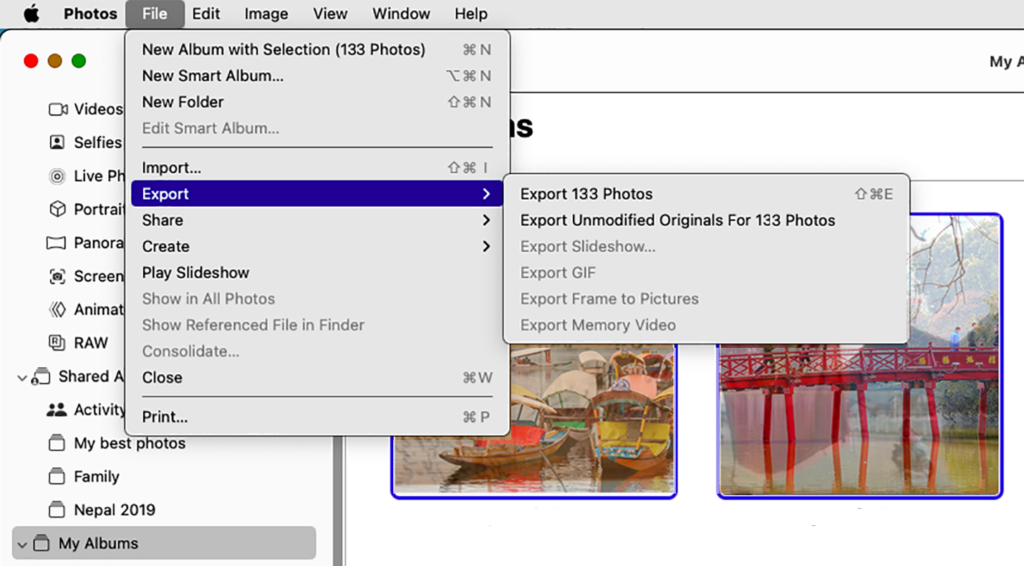Close the open File menu
Image resolution: width=1024 pixels, height=566 pixels.
click(155, 13)
